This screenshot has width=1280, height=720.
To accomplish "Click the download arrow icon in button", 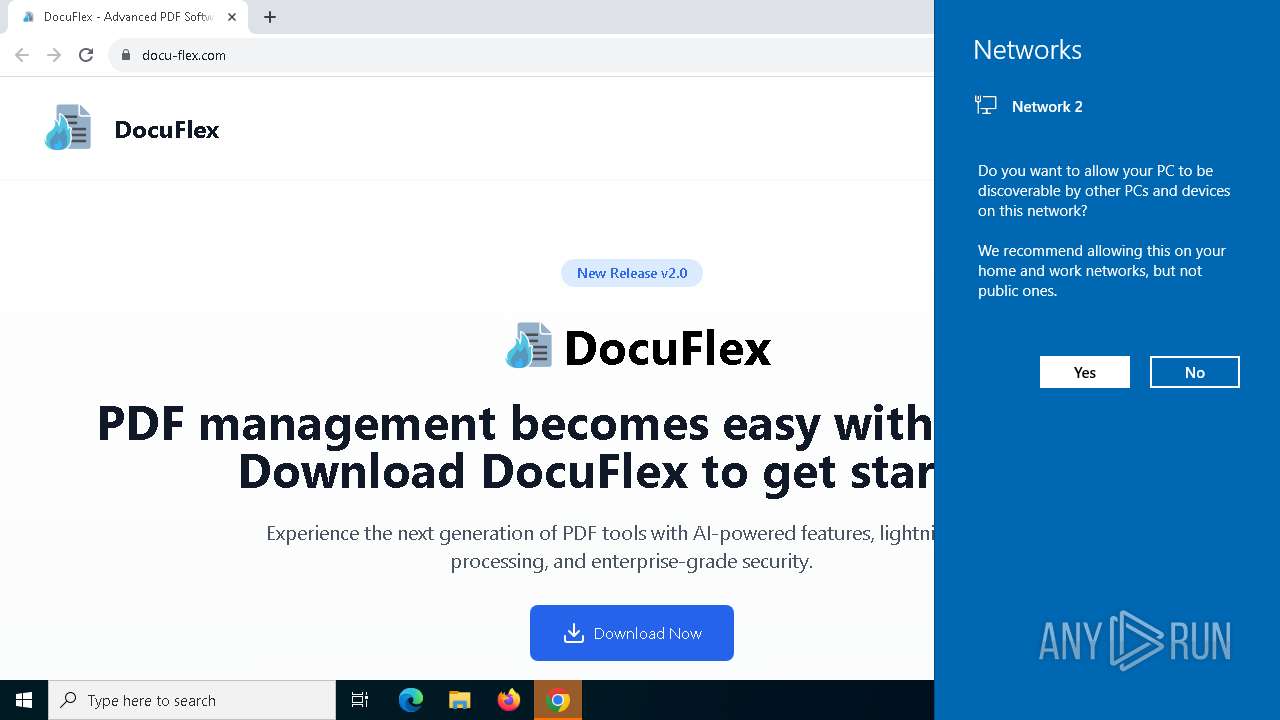I will (x=573, y=633).
